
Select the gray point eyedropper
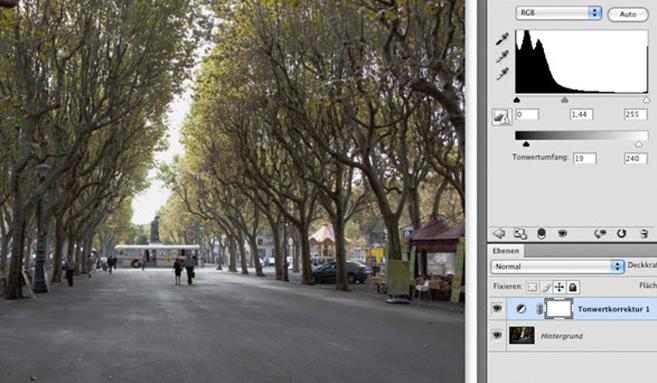502,57
